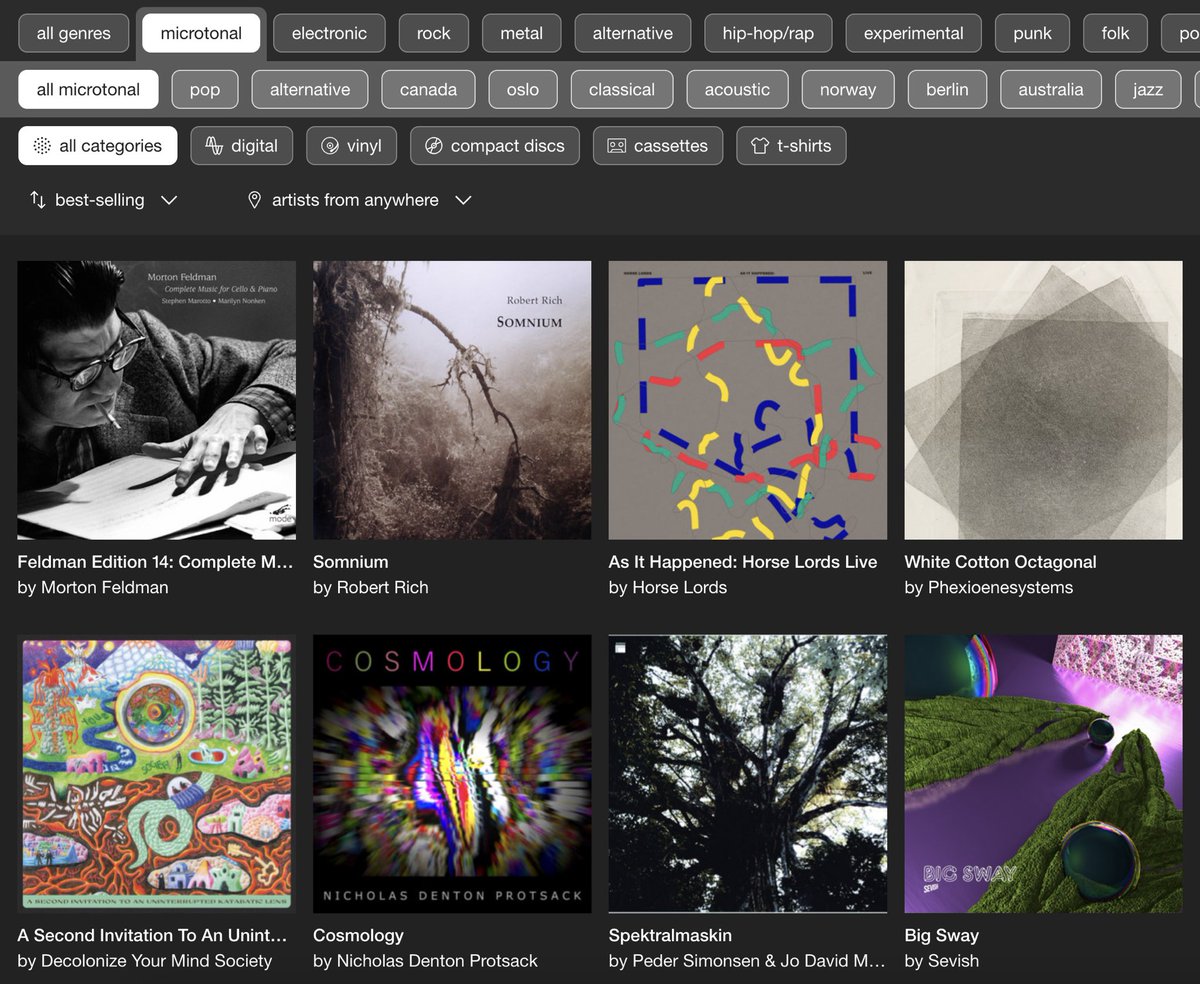Screen dimensions: 1200x984
Task: Filter by the oslo tag
Action: click(x=523, y=89)
